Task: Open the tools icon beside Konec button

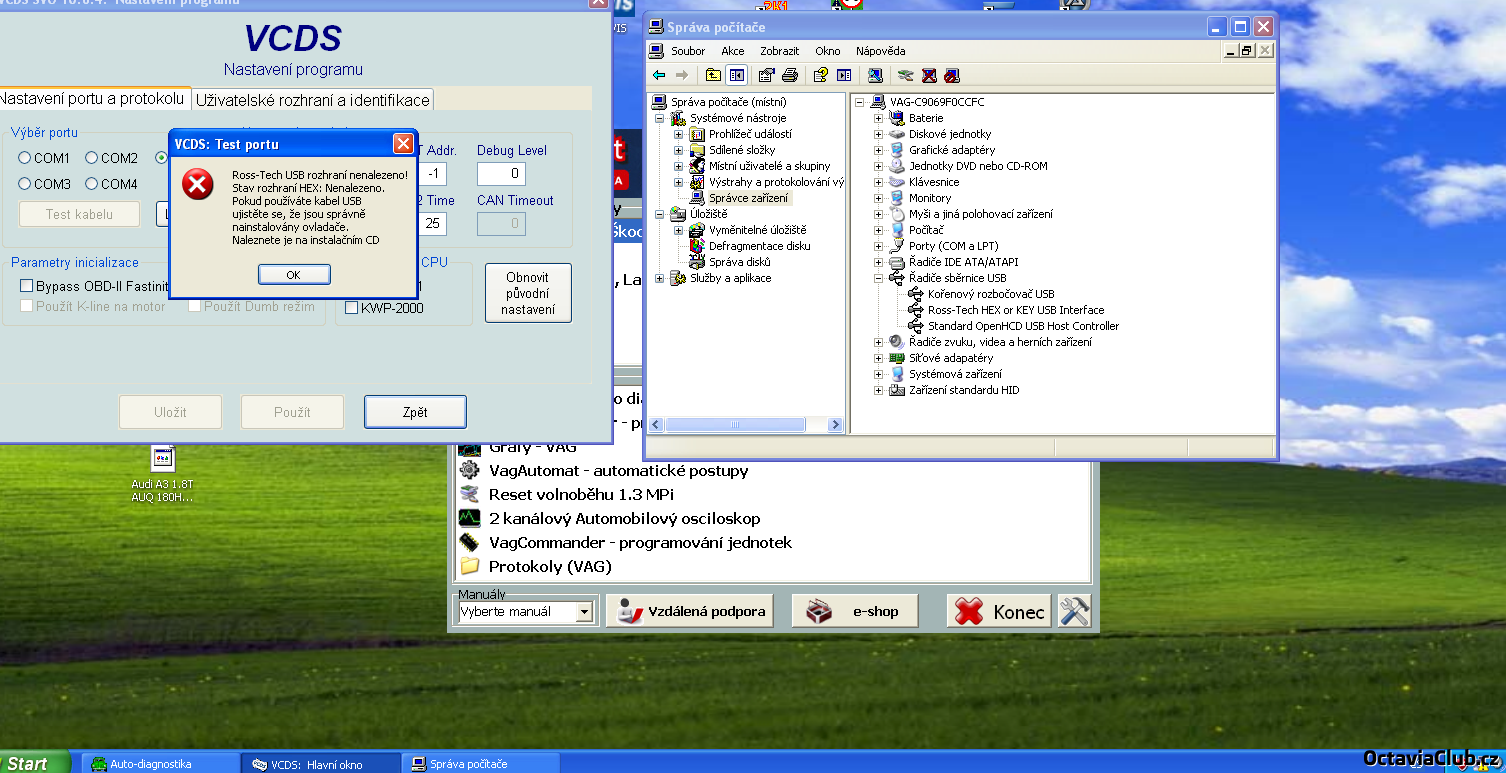Action: coord(1074,611)
